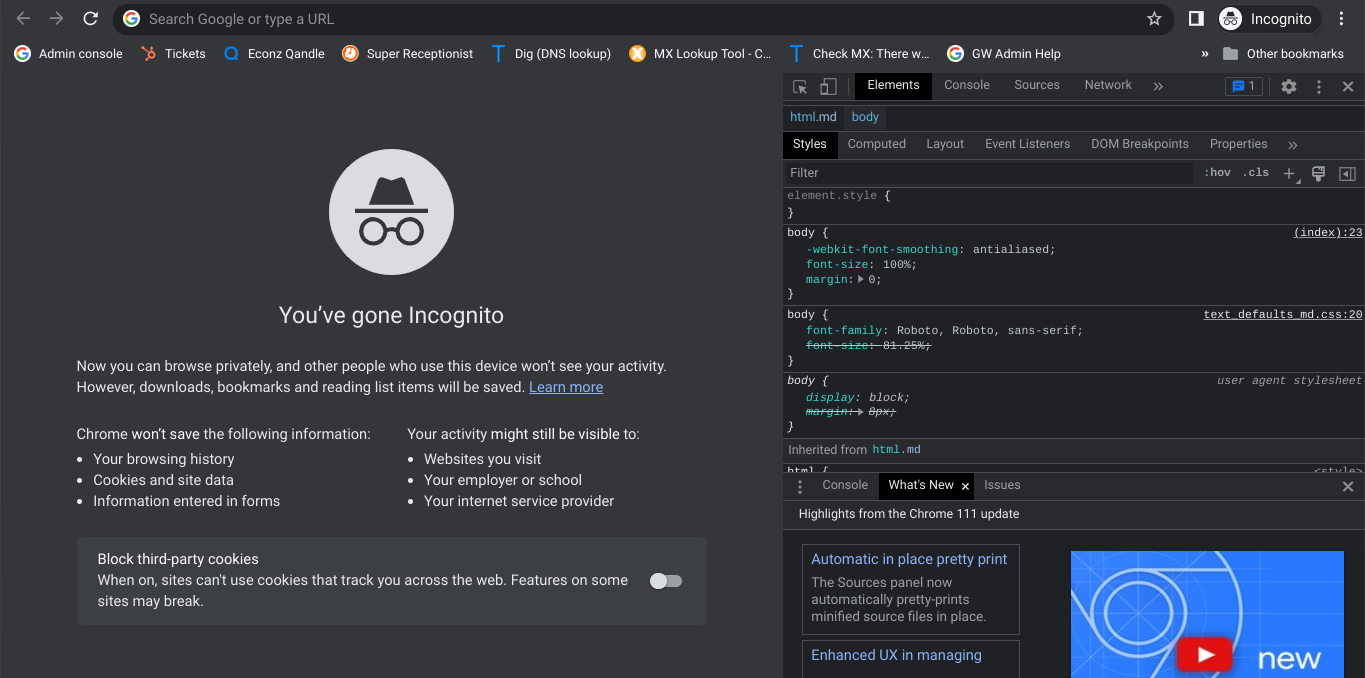This screenshot has width=1365, height=678.
Task: Close the What's New tab
Action: (x=965, y=486)
